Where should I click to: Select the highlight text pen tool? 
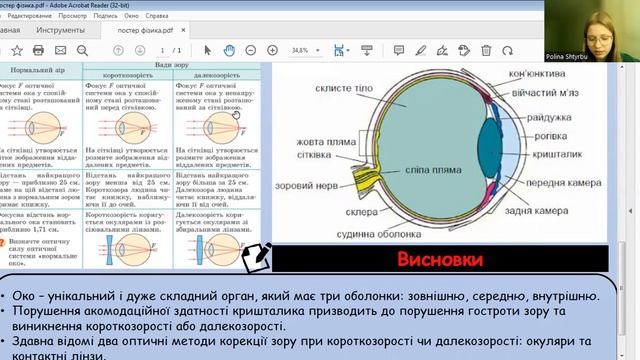(420, 51)
